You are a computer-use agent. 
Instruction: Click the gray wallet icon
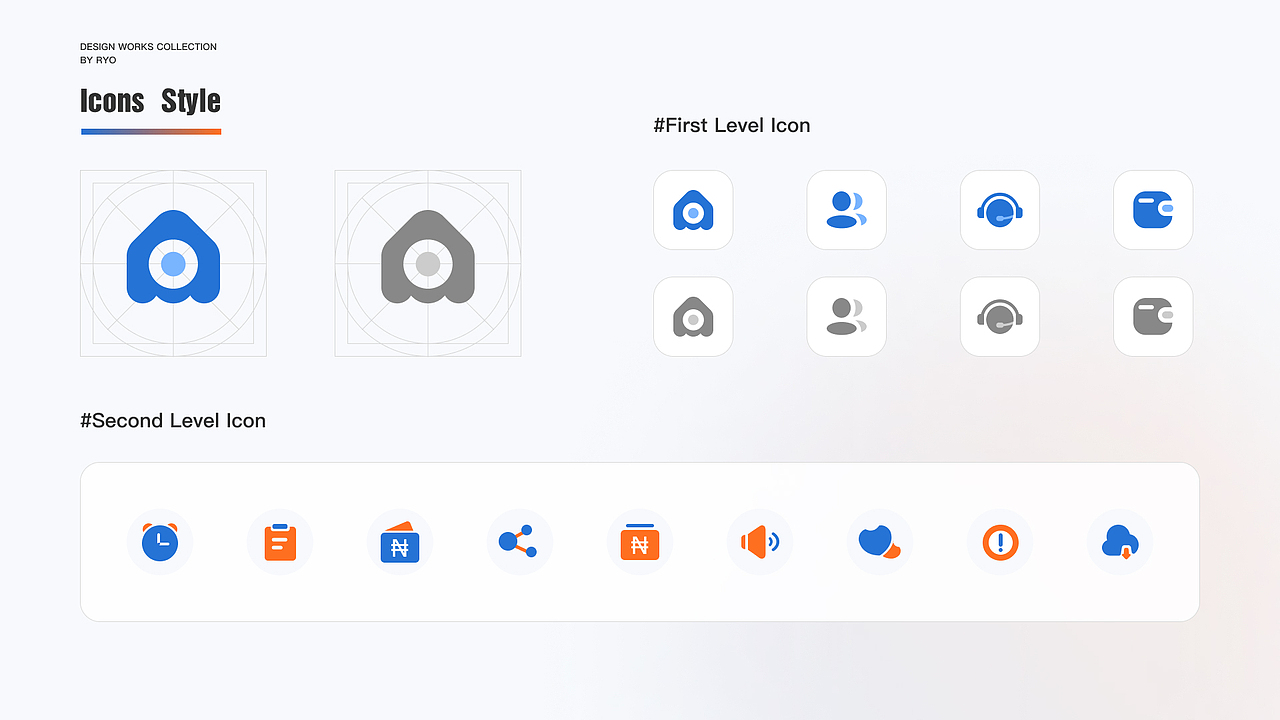click(1153, 317)
